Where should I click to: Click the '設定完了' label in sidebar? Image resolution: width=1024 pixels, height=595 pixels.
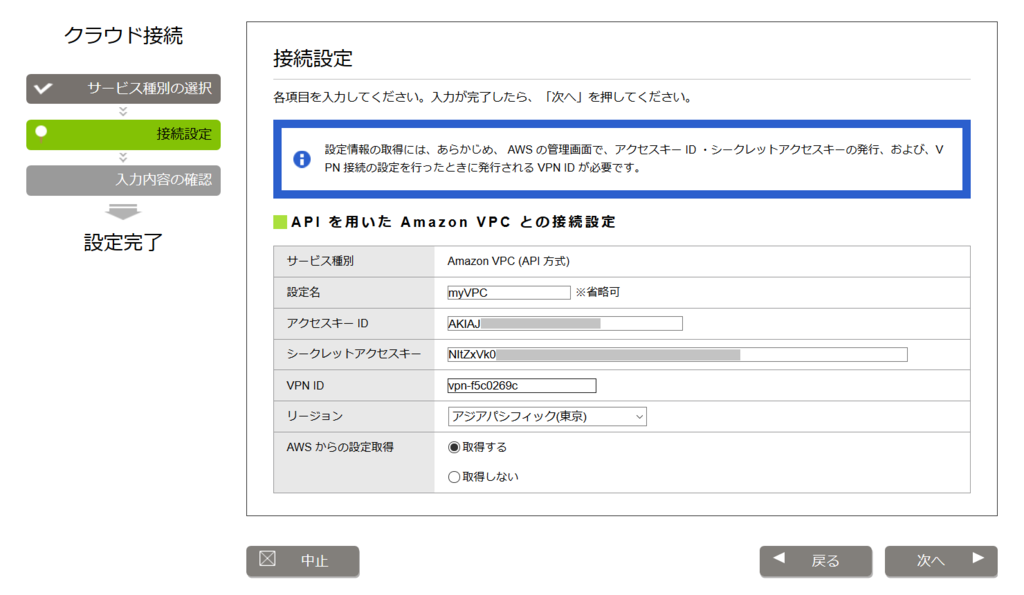[123, 242]
